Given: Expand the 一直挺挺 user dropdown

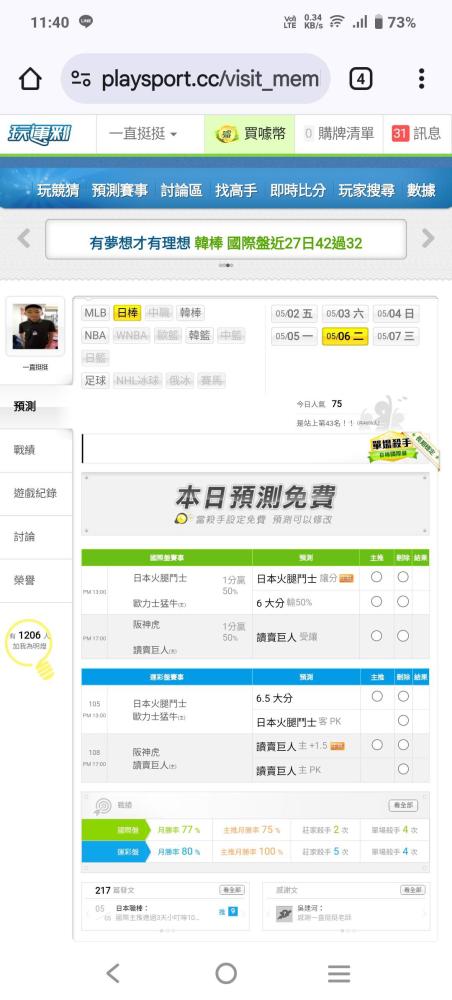Looking at the screenshot, I should 143,134.
